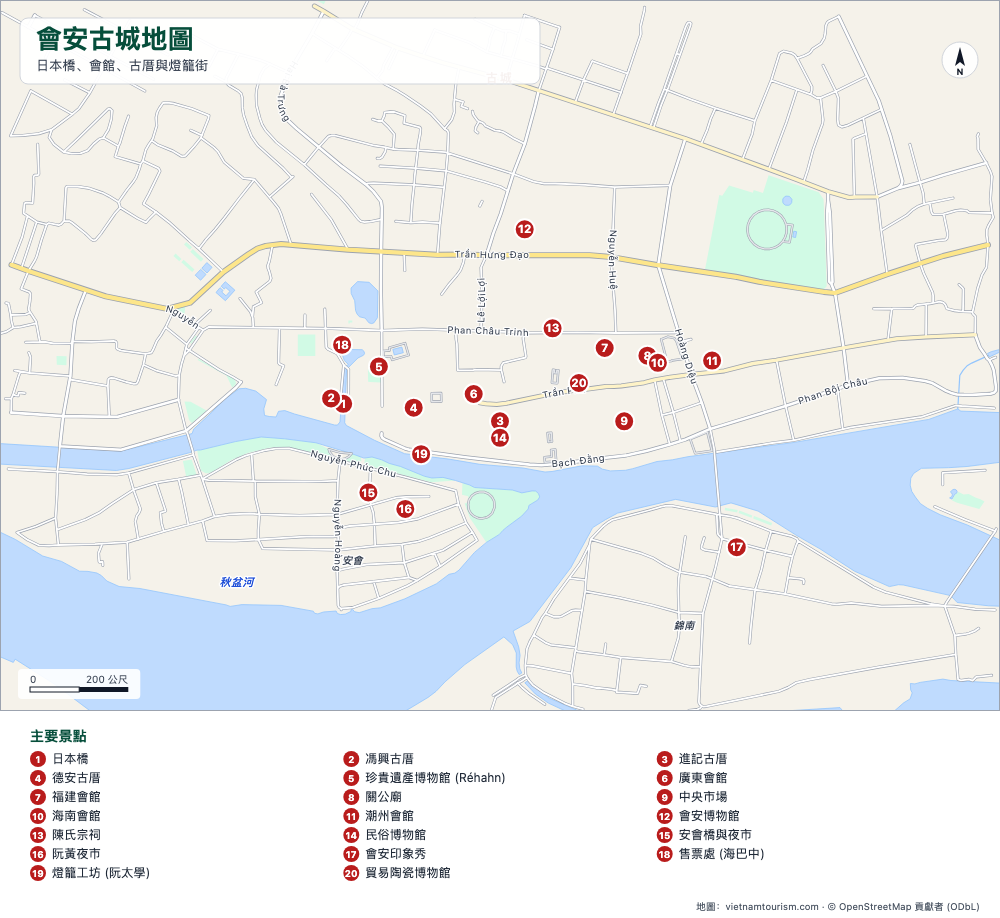Click the 主要景點 legend heading
1000x918 pixels.
pyautogui.click(x=59, y=736)
